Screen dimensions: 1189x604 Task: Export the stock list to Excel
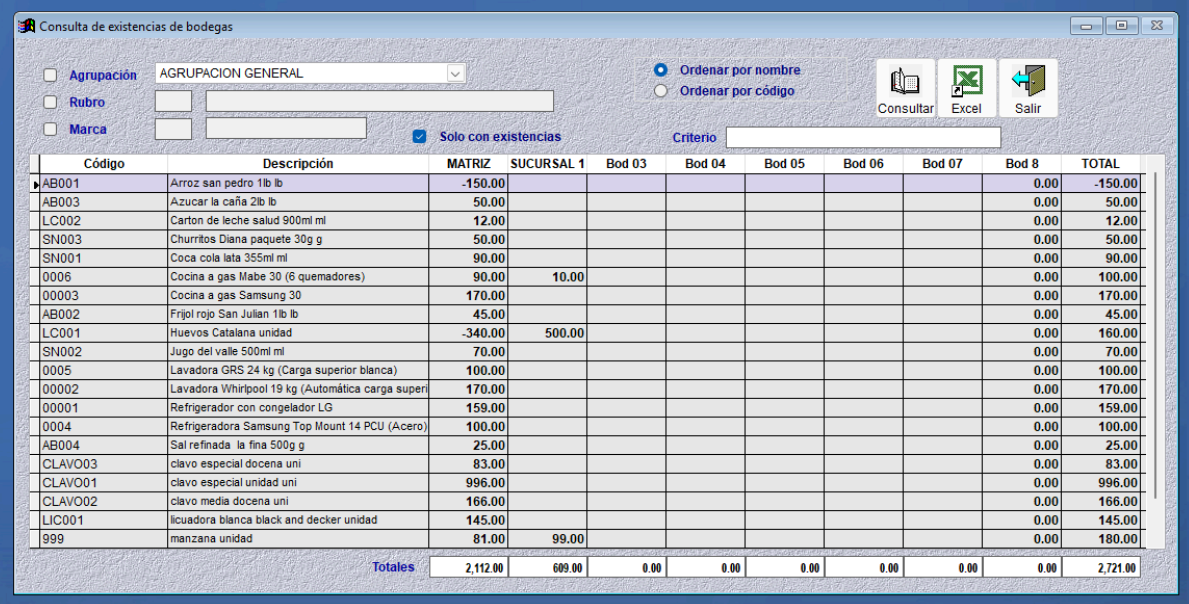click(x=966, y=89)
